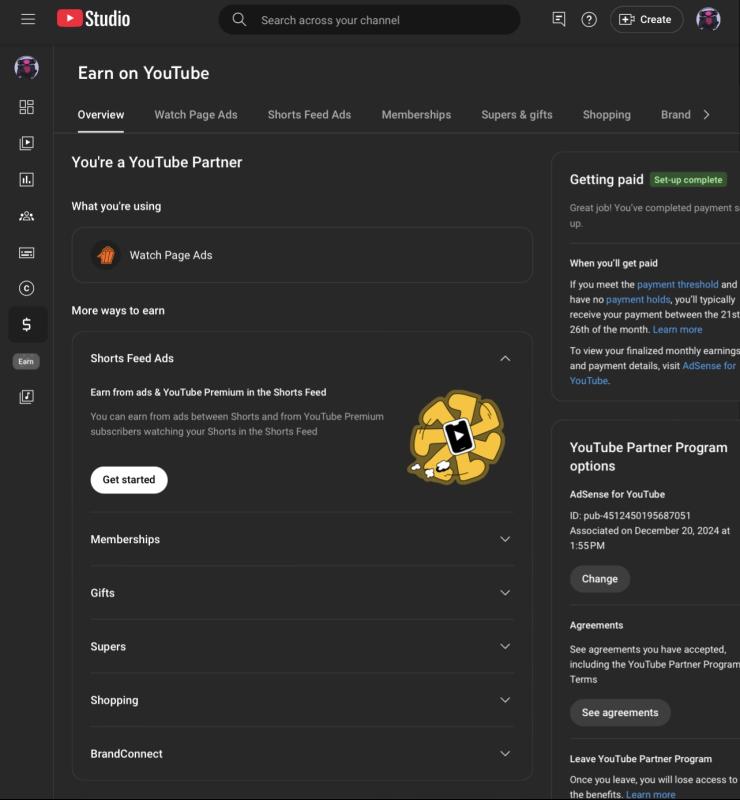
Task: Click the What you're using heading
Action: click(116, 206)
